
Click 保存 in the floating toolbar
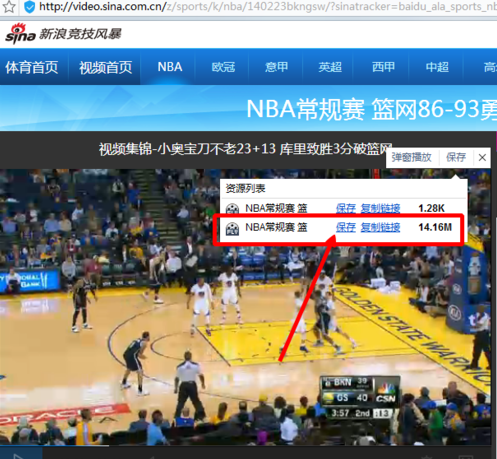point(456,157)
